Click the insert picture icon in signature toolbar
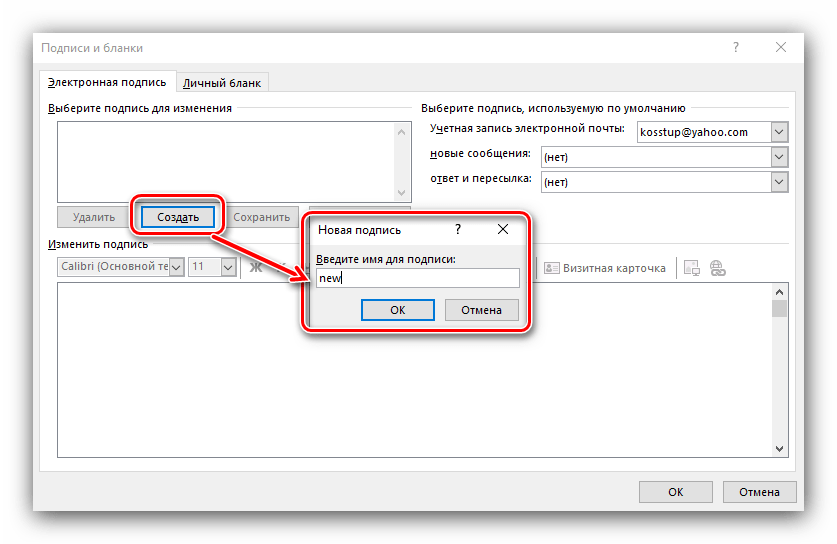Viewport: 837px width, 544px height. [x=691, y=268]
